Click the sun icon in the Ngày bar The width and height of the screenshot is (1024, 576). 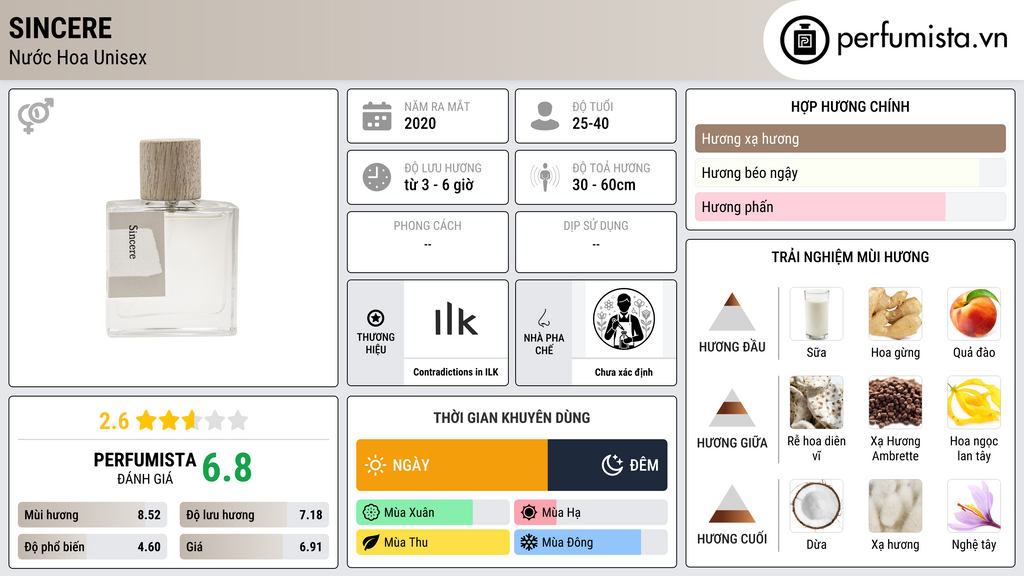(375, 465)
